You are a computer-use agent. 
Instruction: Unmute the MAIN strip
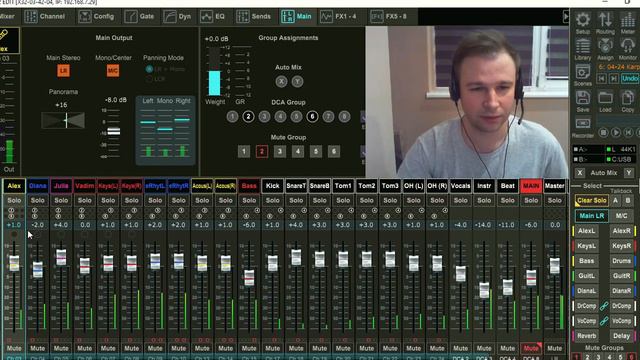(x=531, y=348)
